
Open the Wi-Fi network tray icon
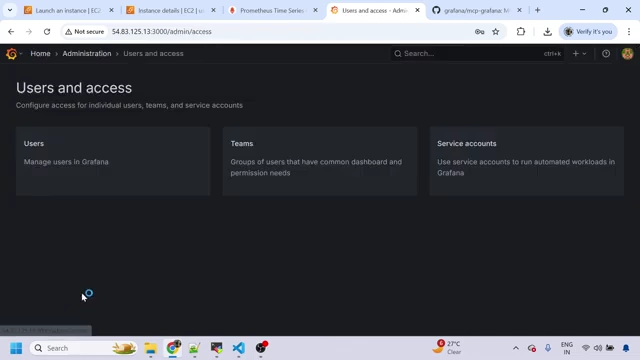[586, 348]
